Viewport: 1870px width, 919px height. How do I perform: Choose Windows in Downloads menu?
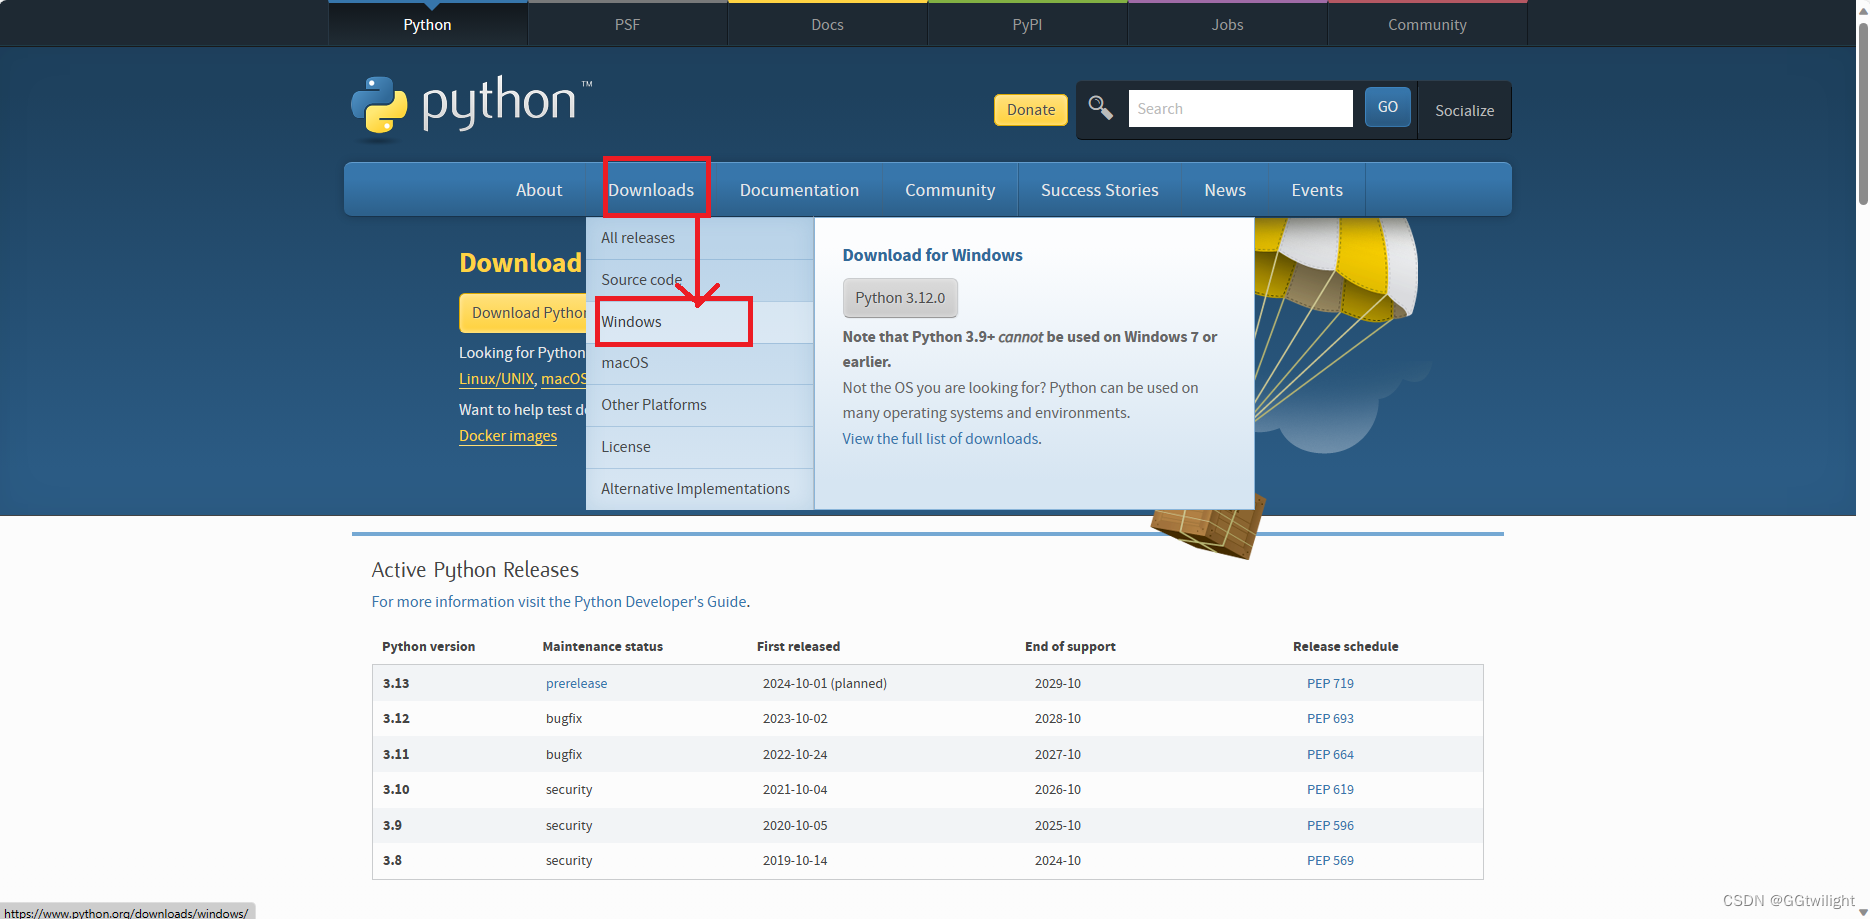point(700,322)
